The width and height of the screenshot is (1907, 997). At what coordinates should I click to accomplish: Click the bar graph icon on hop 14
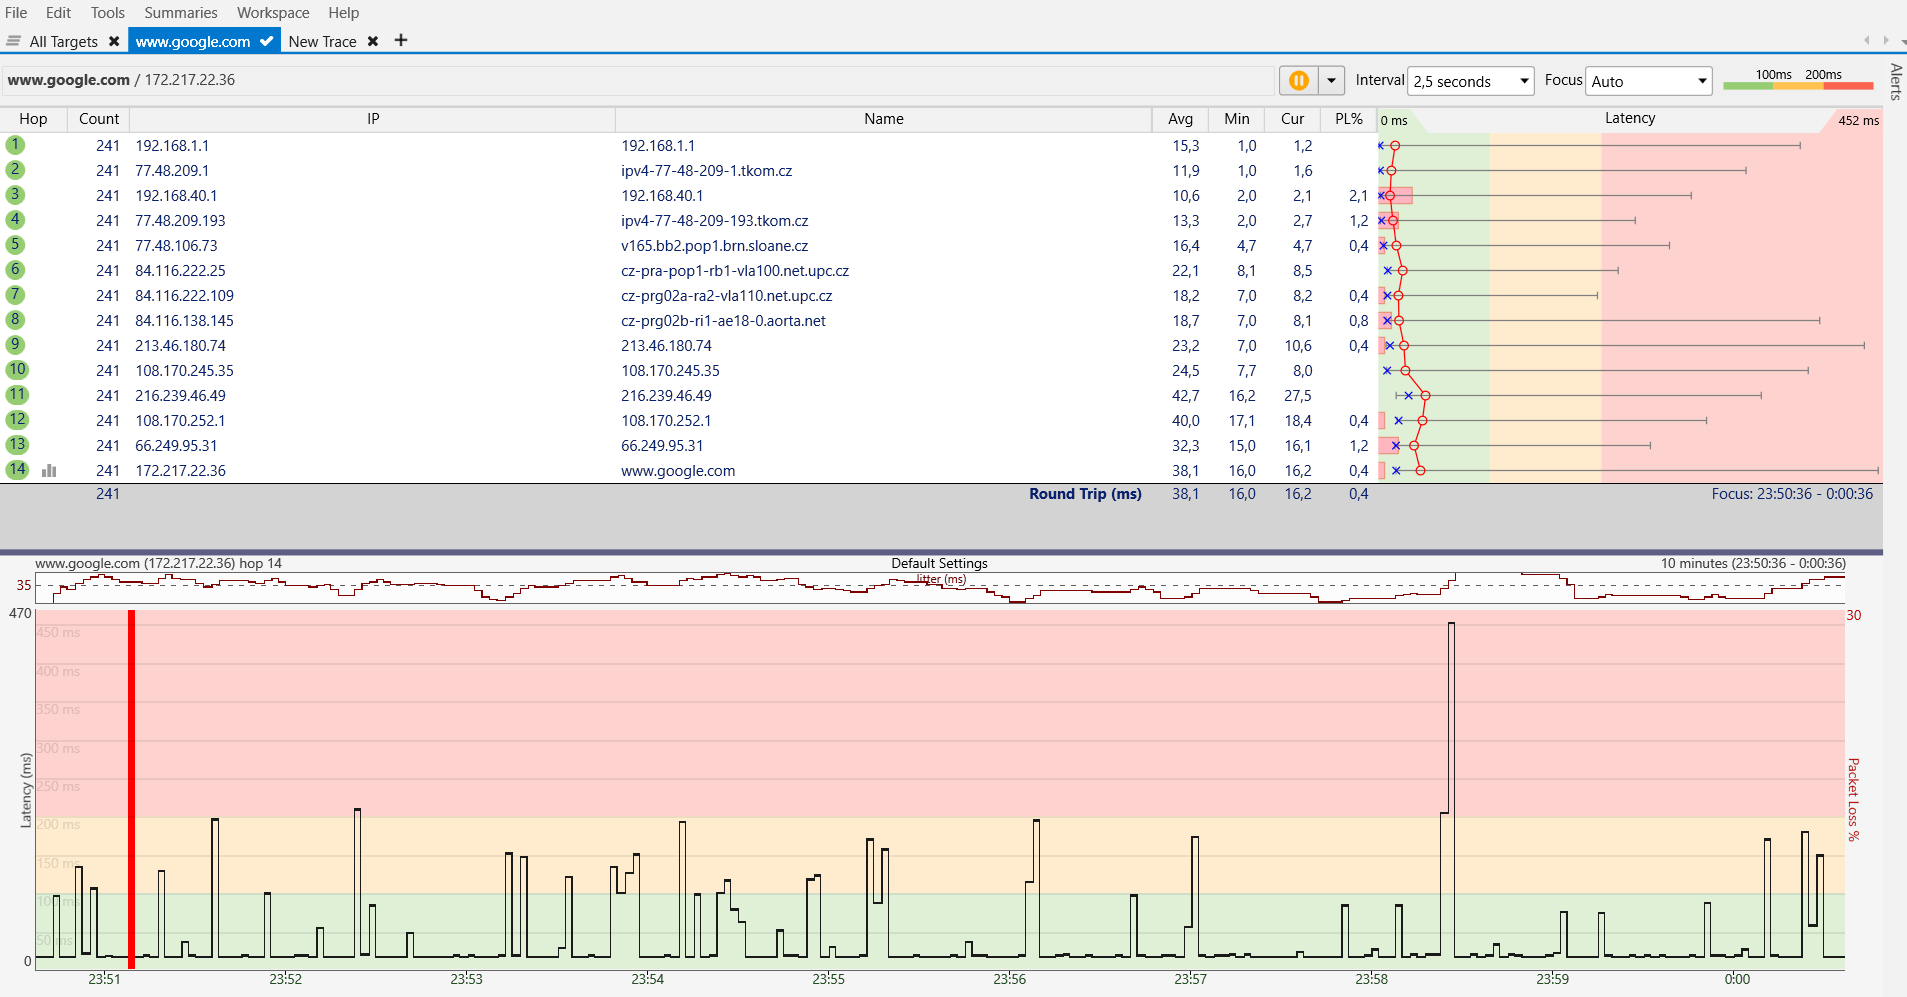pyautogui.click(x=49, y=470)
